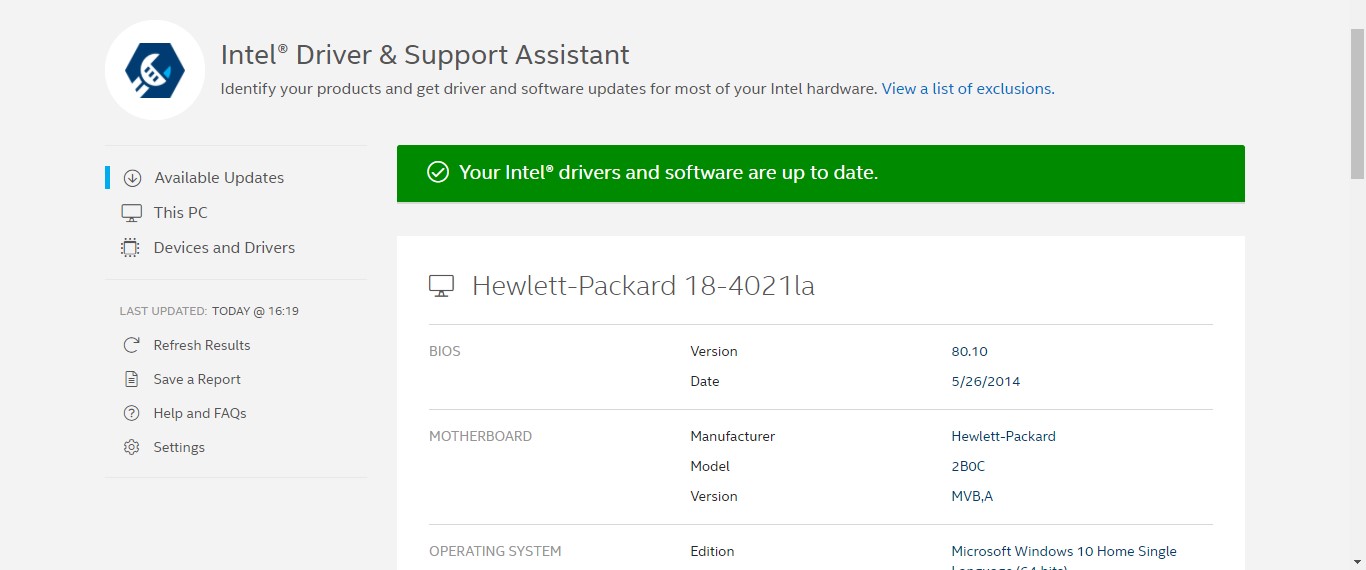Click the checkmark icon in green banner
This screenshot has height=570, width=1366.
[x=438, y=173]
